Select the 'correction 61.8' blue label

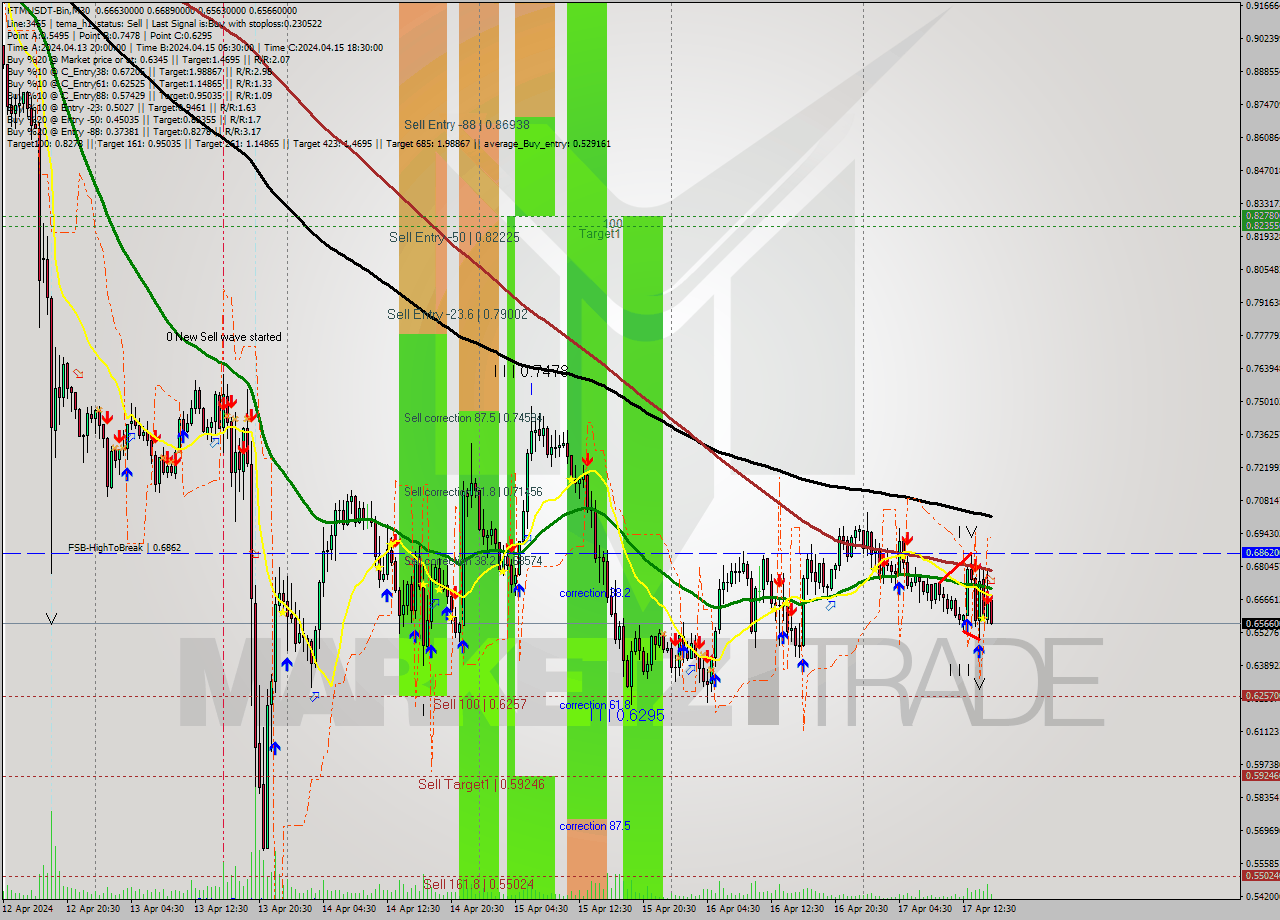[x=595, y=705]
